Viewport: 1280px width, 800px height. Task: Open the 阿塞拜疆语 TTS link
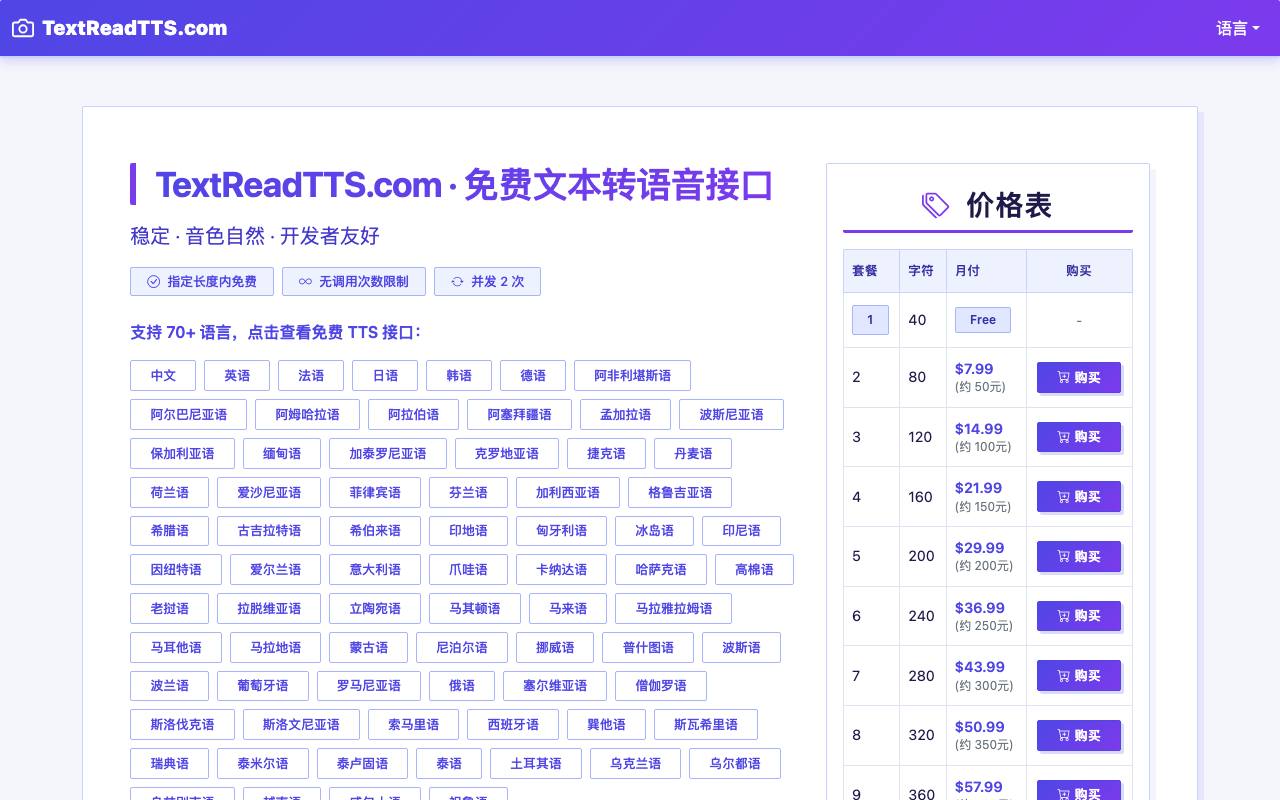pyautogui.click(x=519, y=415)
